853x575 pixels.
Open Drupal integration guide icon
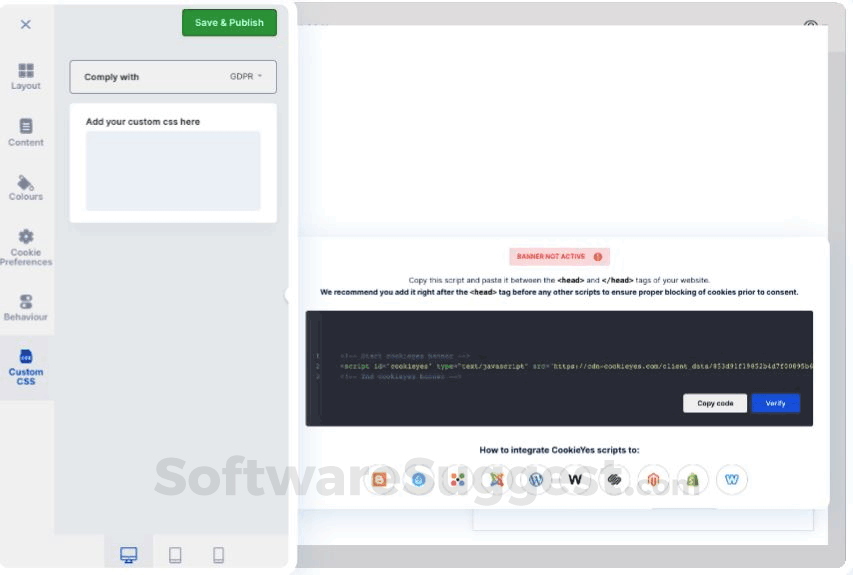click(x=418, y=479)
